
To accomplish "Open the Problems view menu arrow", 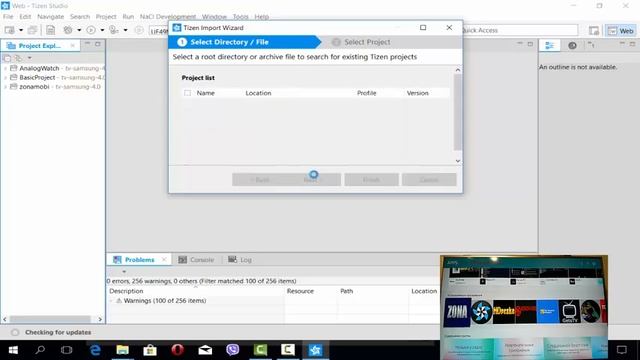I will (x=124, y=271).
